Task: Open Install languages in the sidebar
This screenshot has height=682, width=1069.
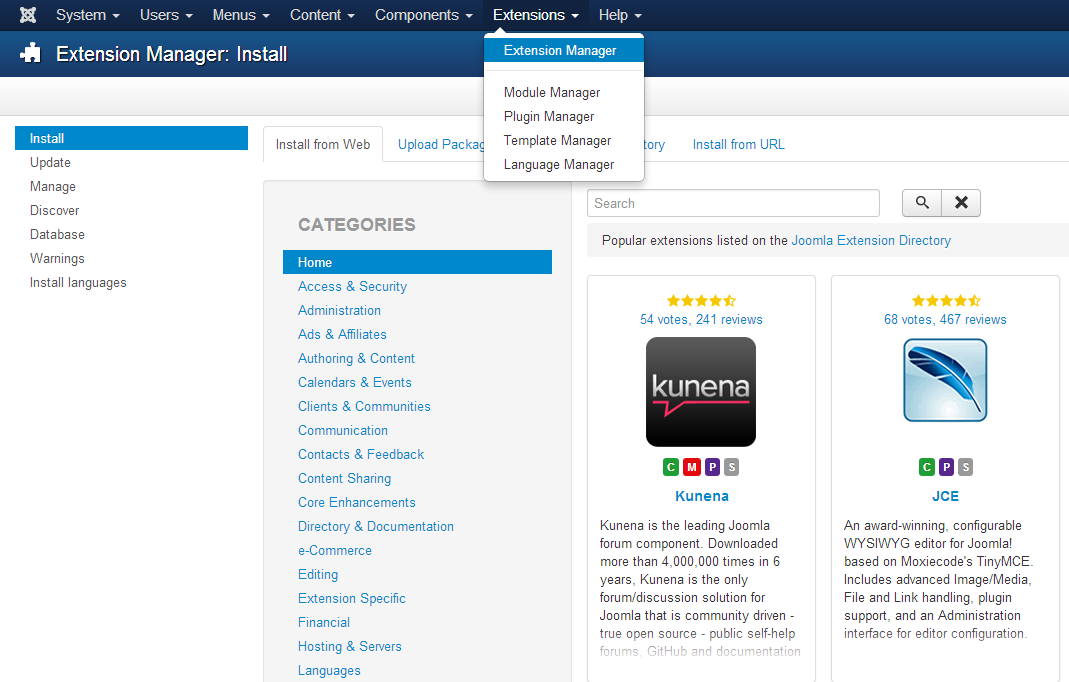Action: 78,282
